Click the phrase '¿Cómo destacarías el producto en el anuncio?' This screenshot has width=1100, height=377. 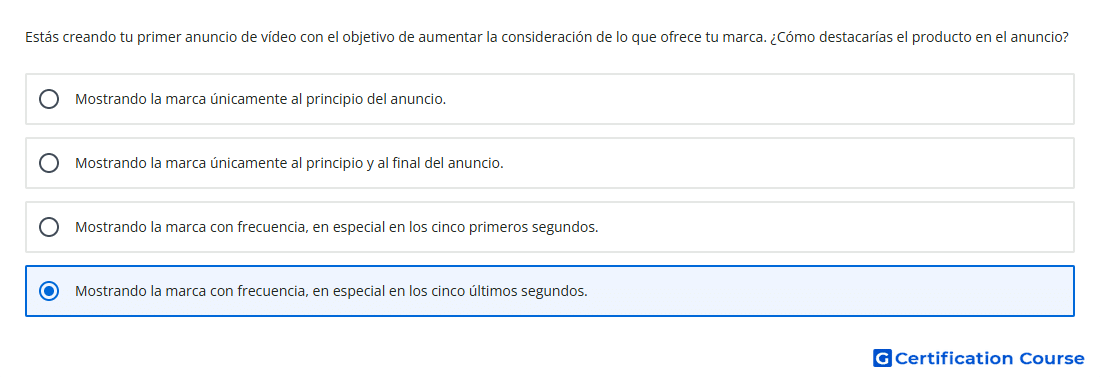click(x=919, y=37)
